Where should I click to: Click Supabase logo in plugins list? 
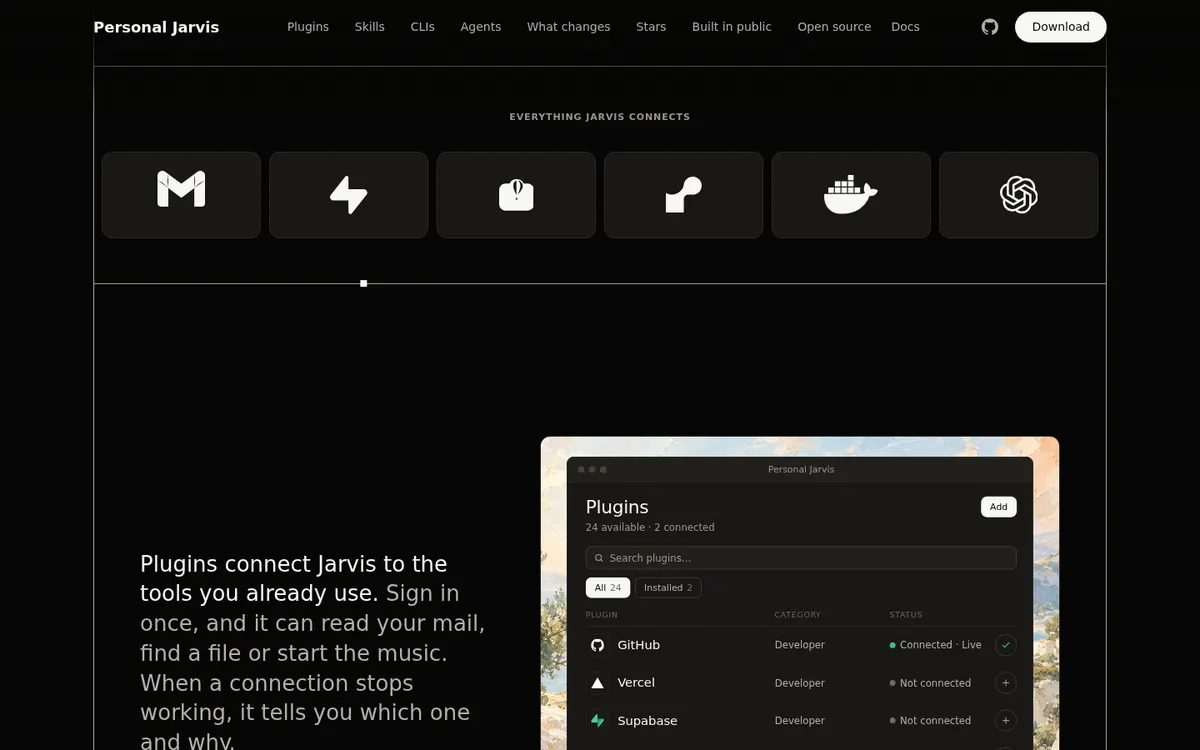598,720
